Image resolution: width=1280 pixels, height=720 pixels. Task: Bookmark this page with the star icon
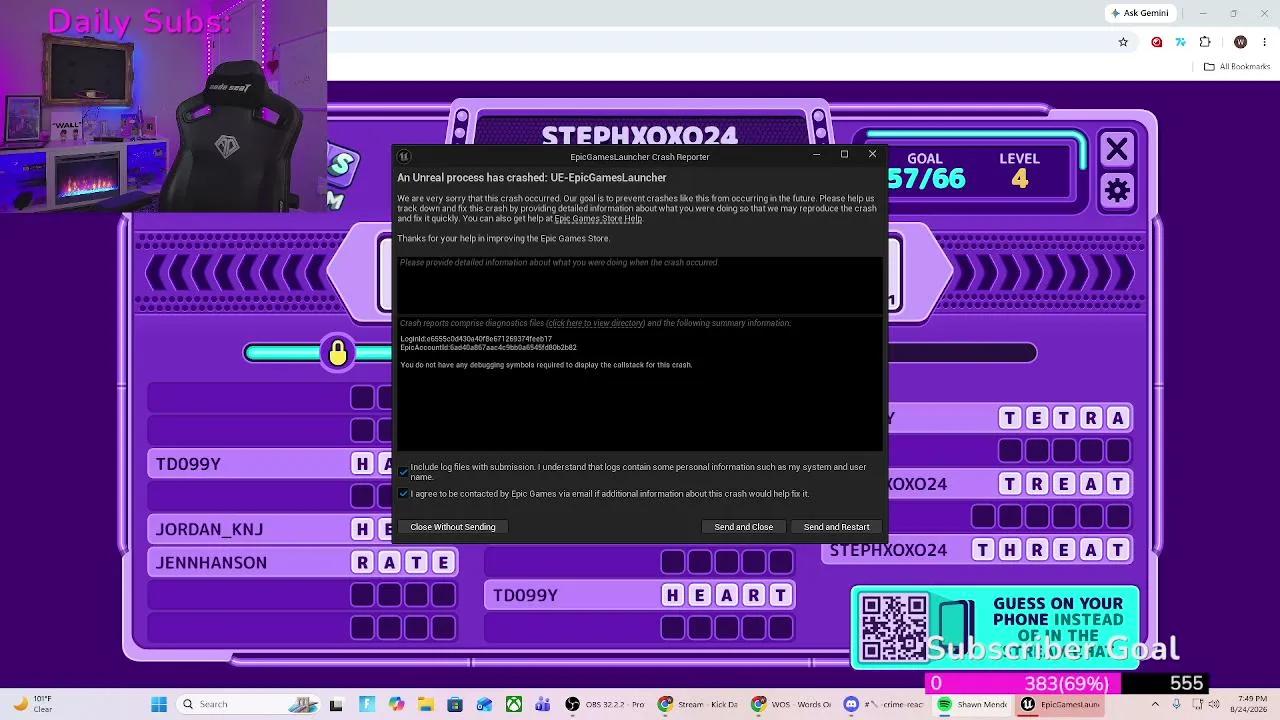(1123, 42)
